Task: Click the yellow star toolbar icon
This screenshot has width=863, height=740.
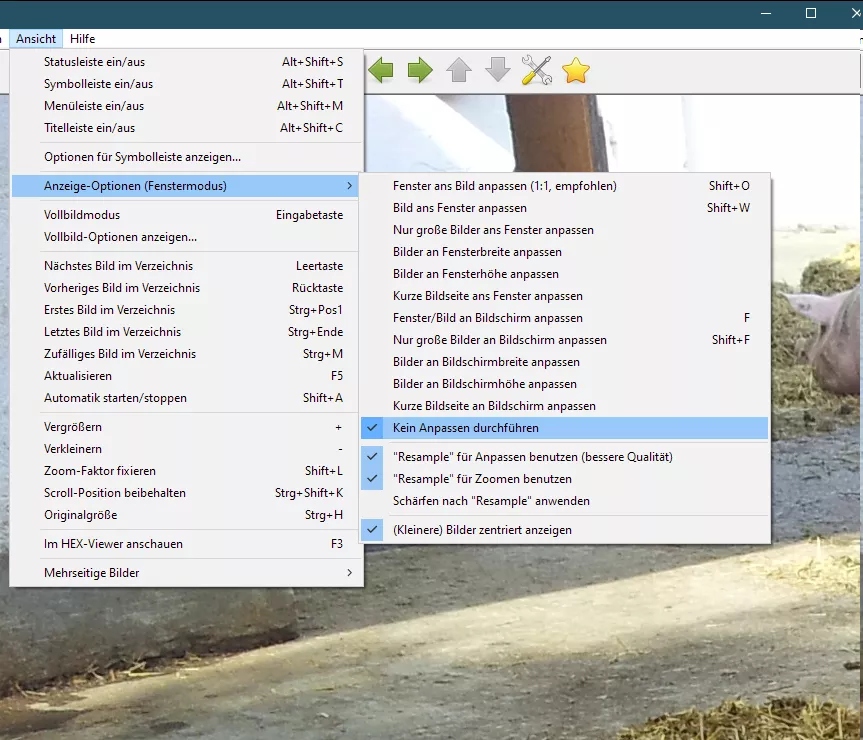Action: 576,70
